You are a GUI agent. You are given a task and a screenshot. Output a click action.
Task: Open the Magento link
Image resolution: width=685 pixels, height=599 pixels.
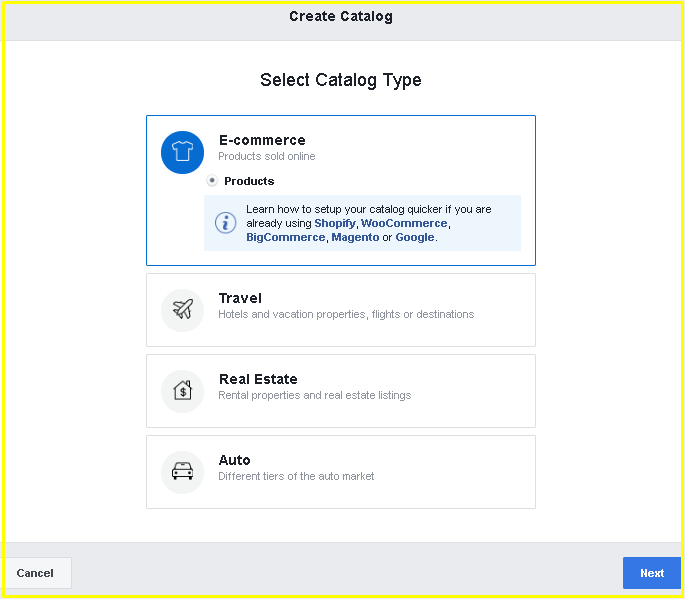(355, 237)
